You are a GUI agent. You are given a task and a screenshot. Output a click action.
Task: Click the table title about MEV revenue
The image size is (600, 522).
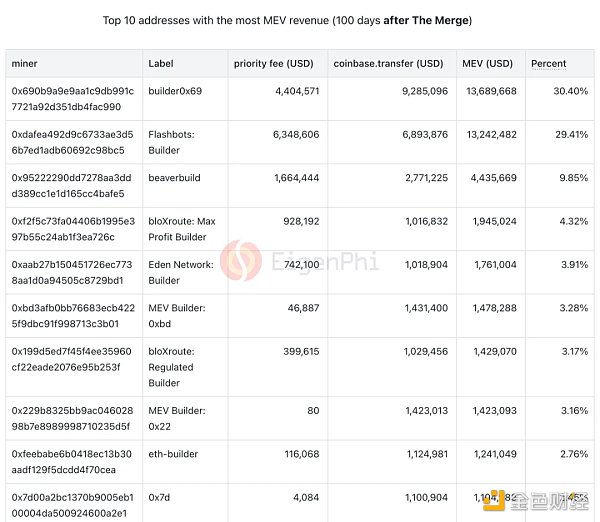coord(302,20)
